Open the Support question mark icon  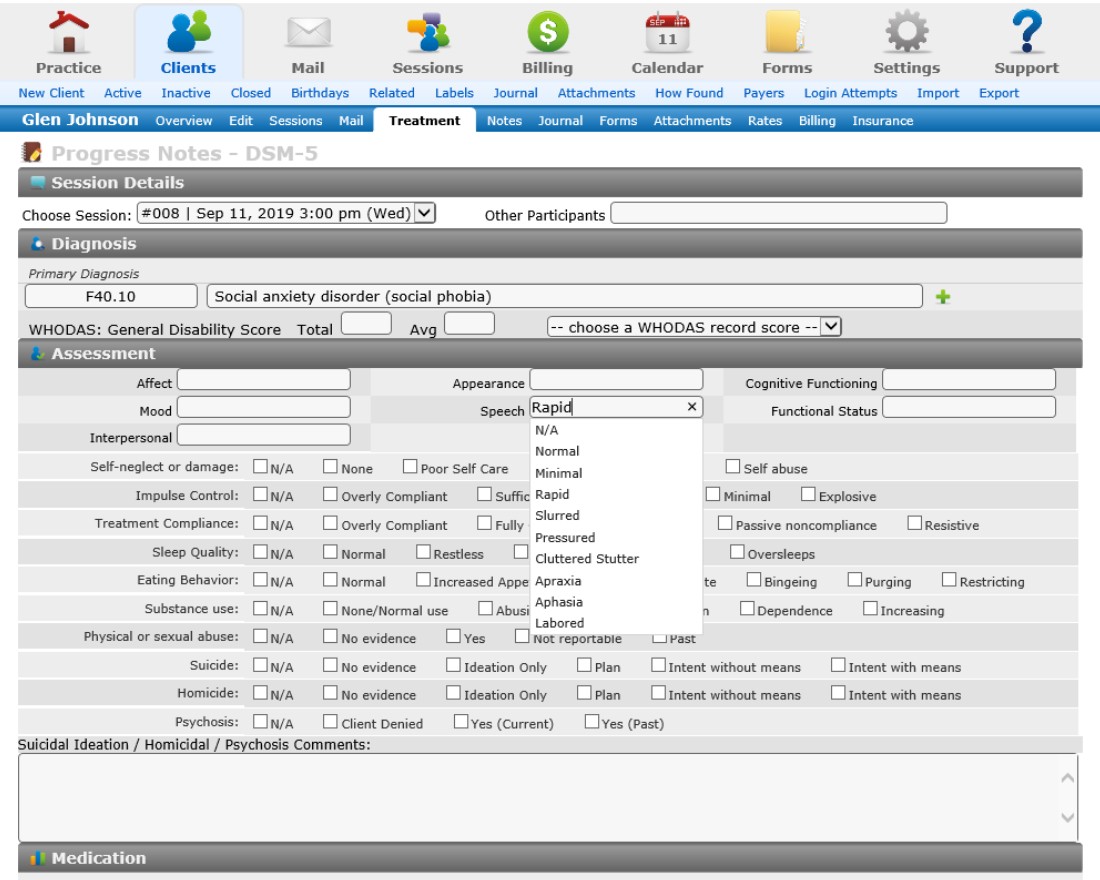pos(1026,32)
